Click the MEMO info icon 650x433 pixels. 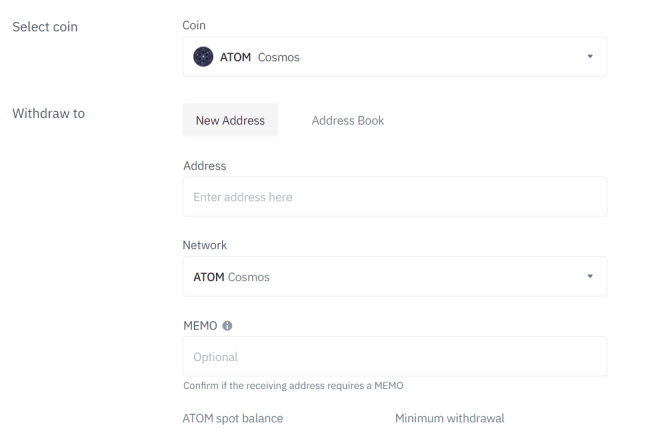[227, 325]
